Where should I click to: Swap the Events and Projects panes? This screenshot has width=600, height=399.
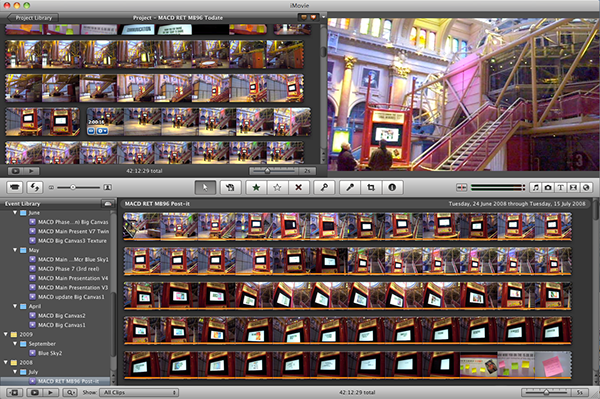(x=35, y=187)
